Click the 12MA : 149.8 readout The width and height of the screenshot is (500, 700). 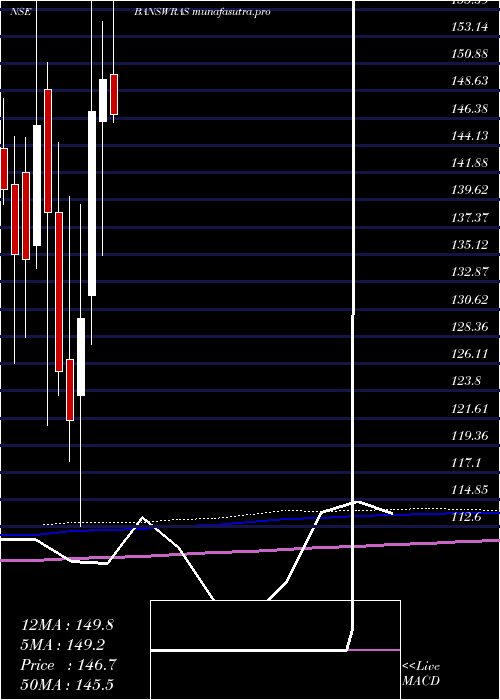pyautogui.click(x=67, y=625)
